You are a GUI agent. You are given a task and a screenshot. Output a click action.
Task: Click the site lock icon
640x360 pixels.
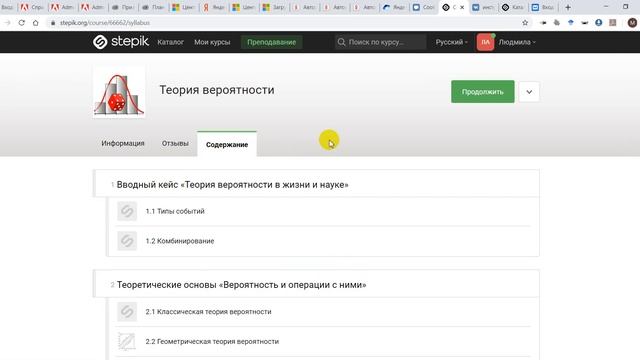tap(53, 23)
